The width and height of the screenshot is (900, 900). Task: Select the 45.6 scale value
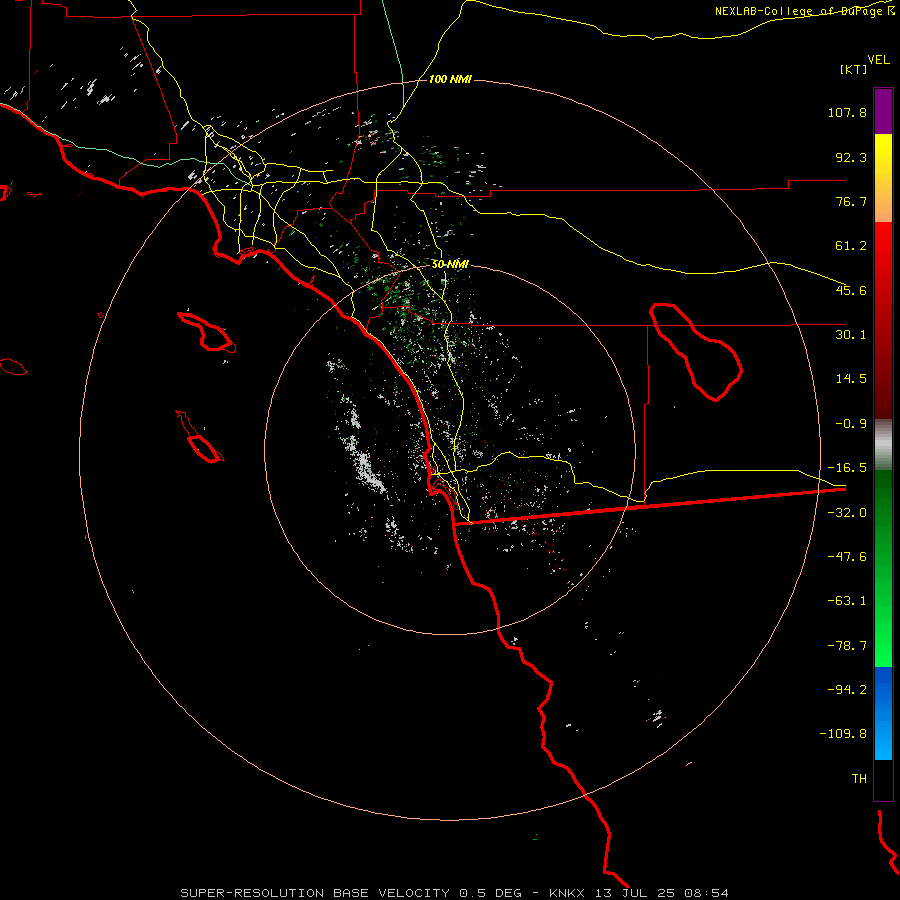click(851, 290)
